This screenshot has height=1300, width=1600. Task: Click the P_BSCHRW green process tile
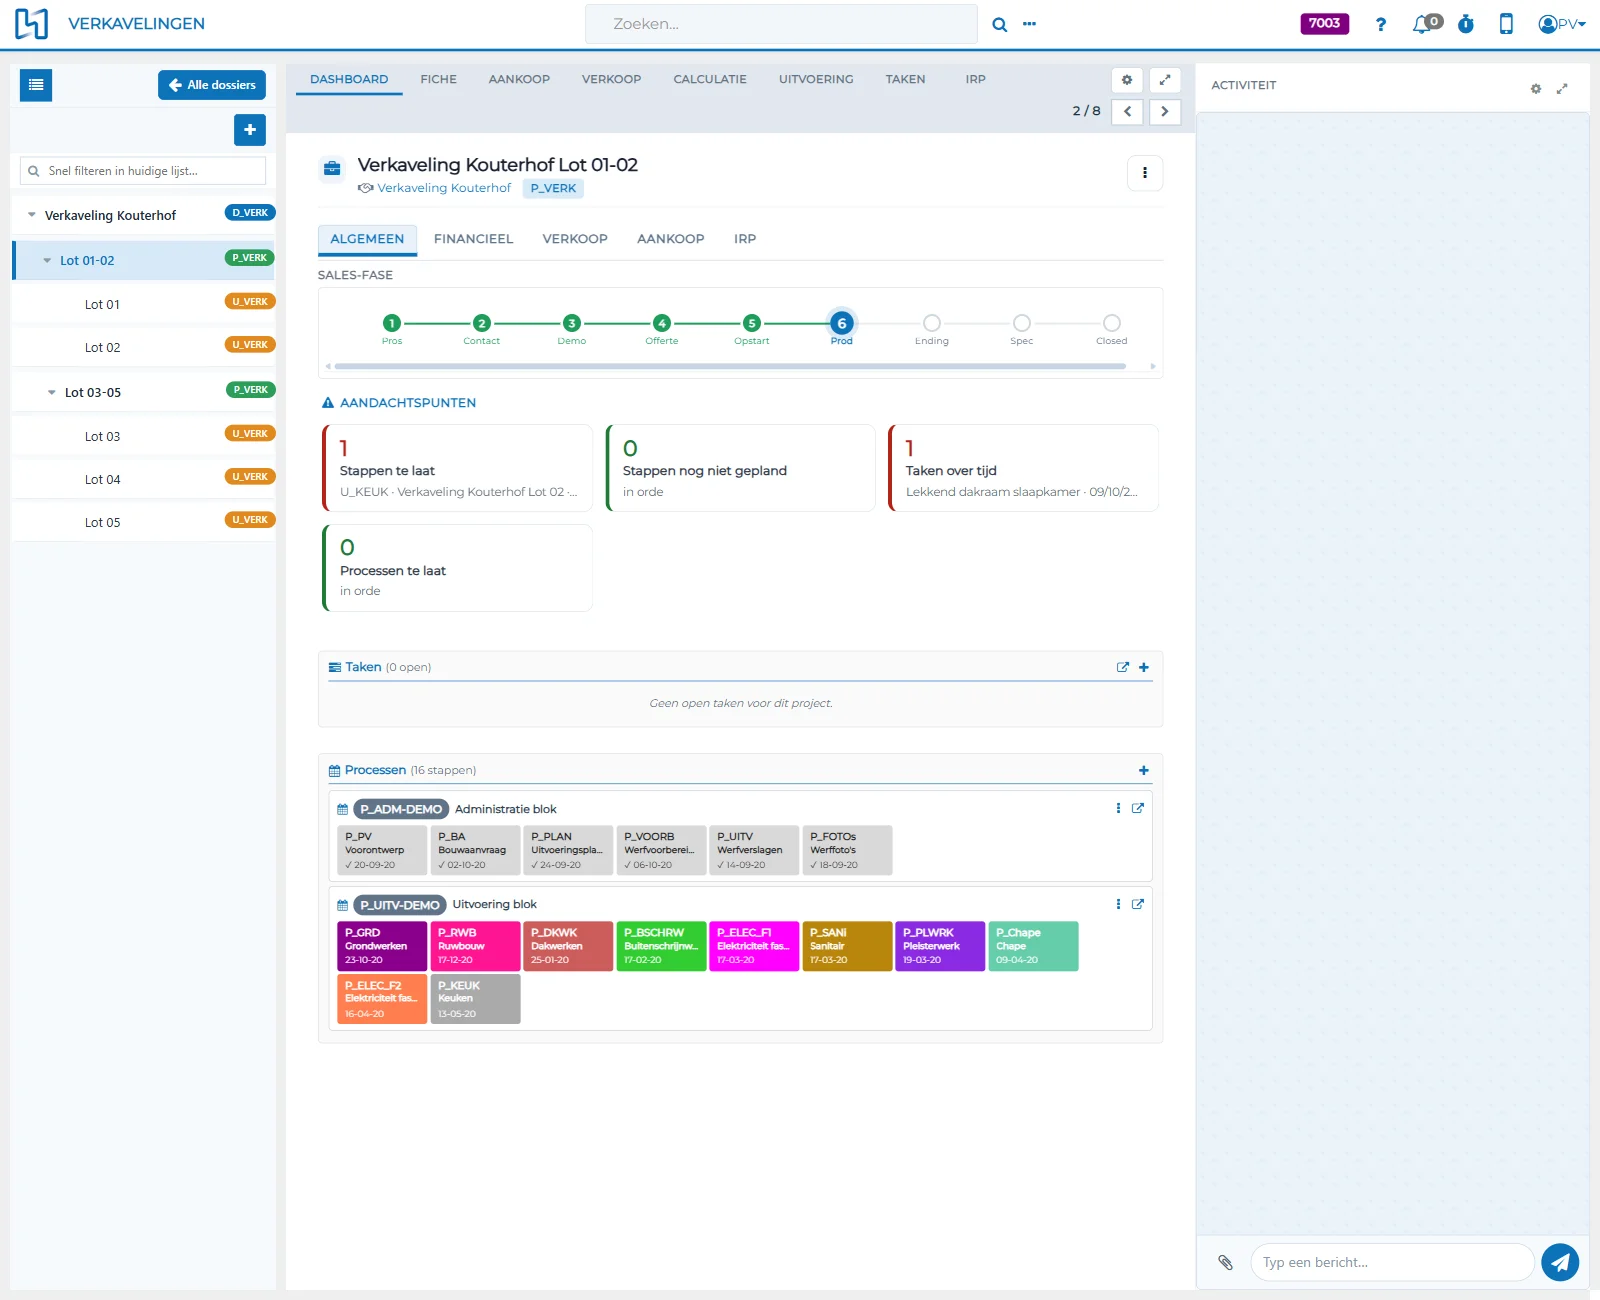pos(661,946)
